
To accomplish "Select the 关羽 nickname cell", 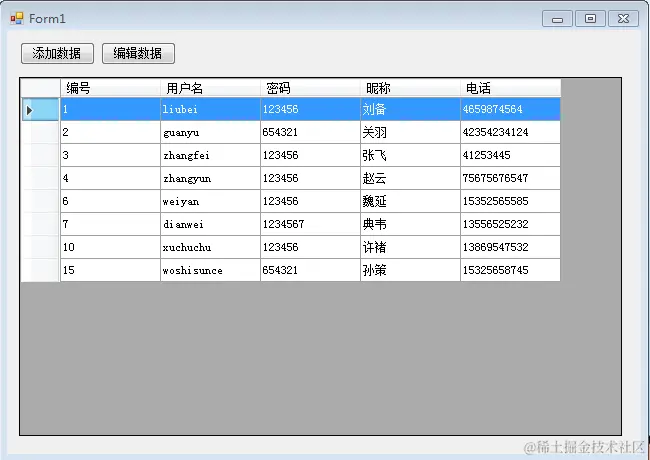I will tap(410, 133).
